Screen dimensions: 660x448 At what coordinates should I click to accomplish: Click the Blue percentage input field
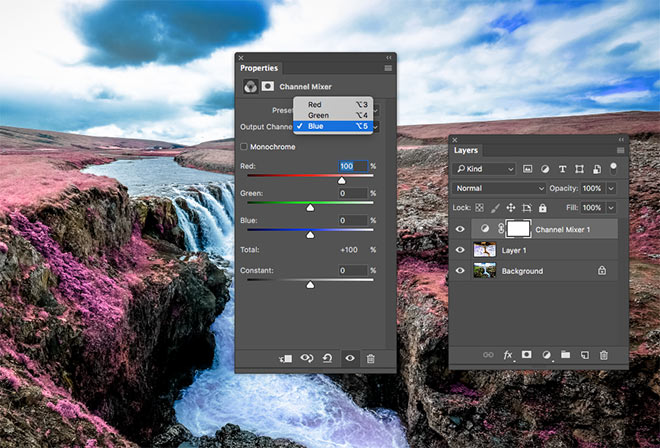click(x=353, y=220)
